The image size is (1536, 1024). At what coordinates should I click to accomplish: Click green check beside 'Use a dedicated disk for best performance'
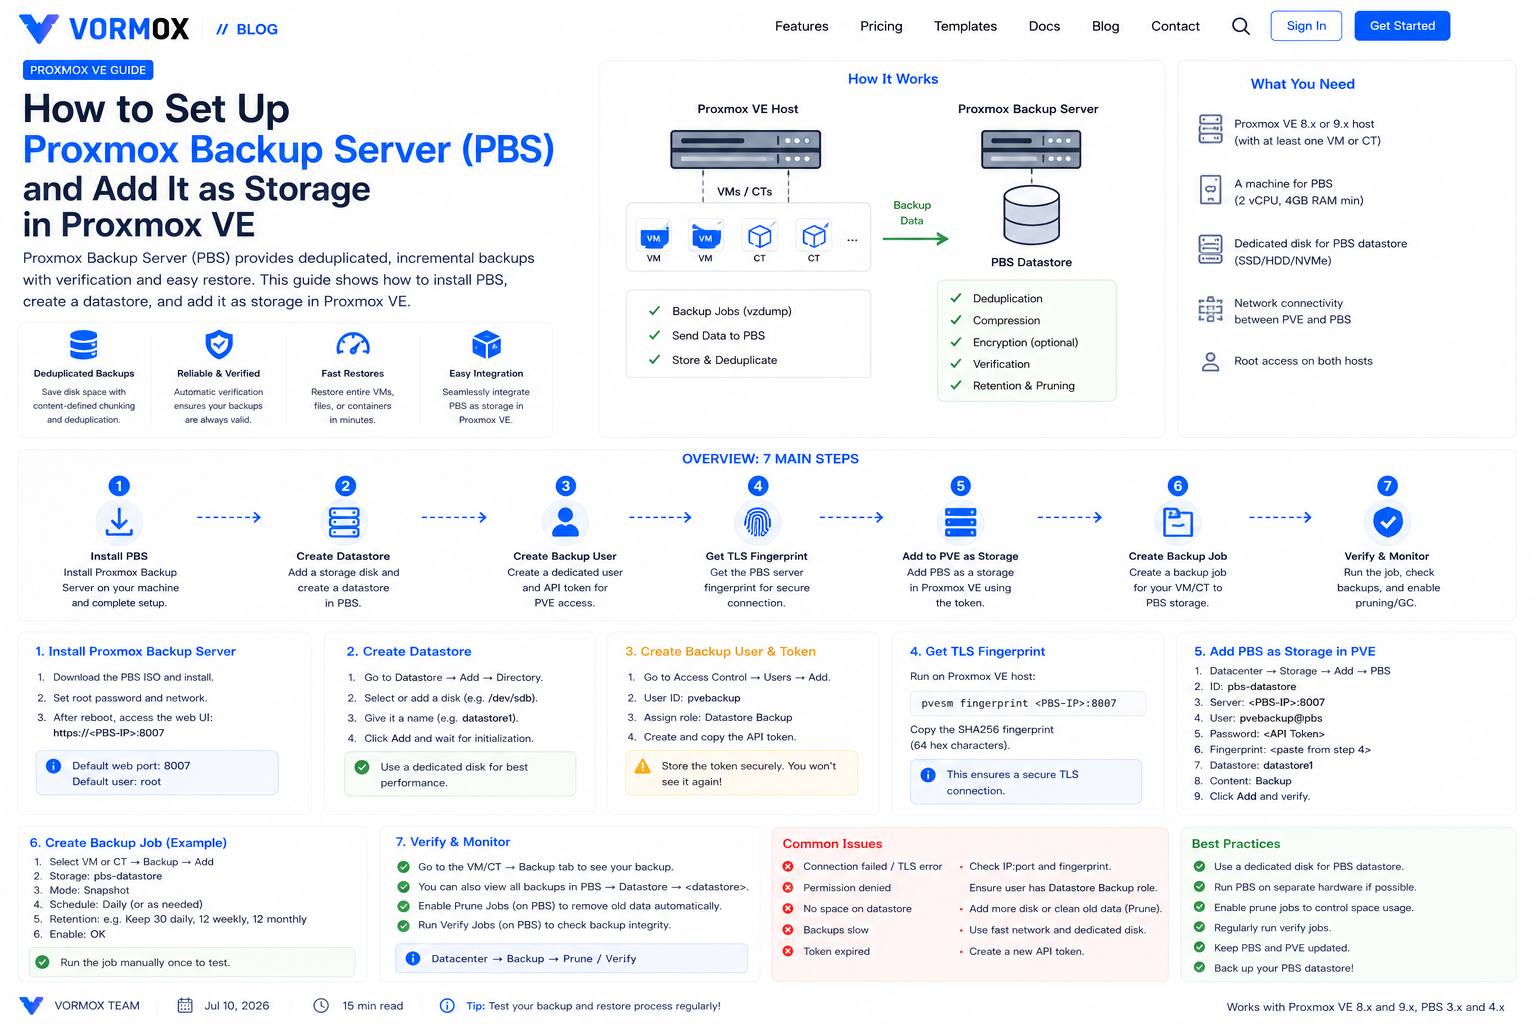coord(362,767)
